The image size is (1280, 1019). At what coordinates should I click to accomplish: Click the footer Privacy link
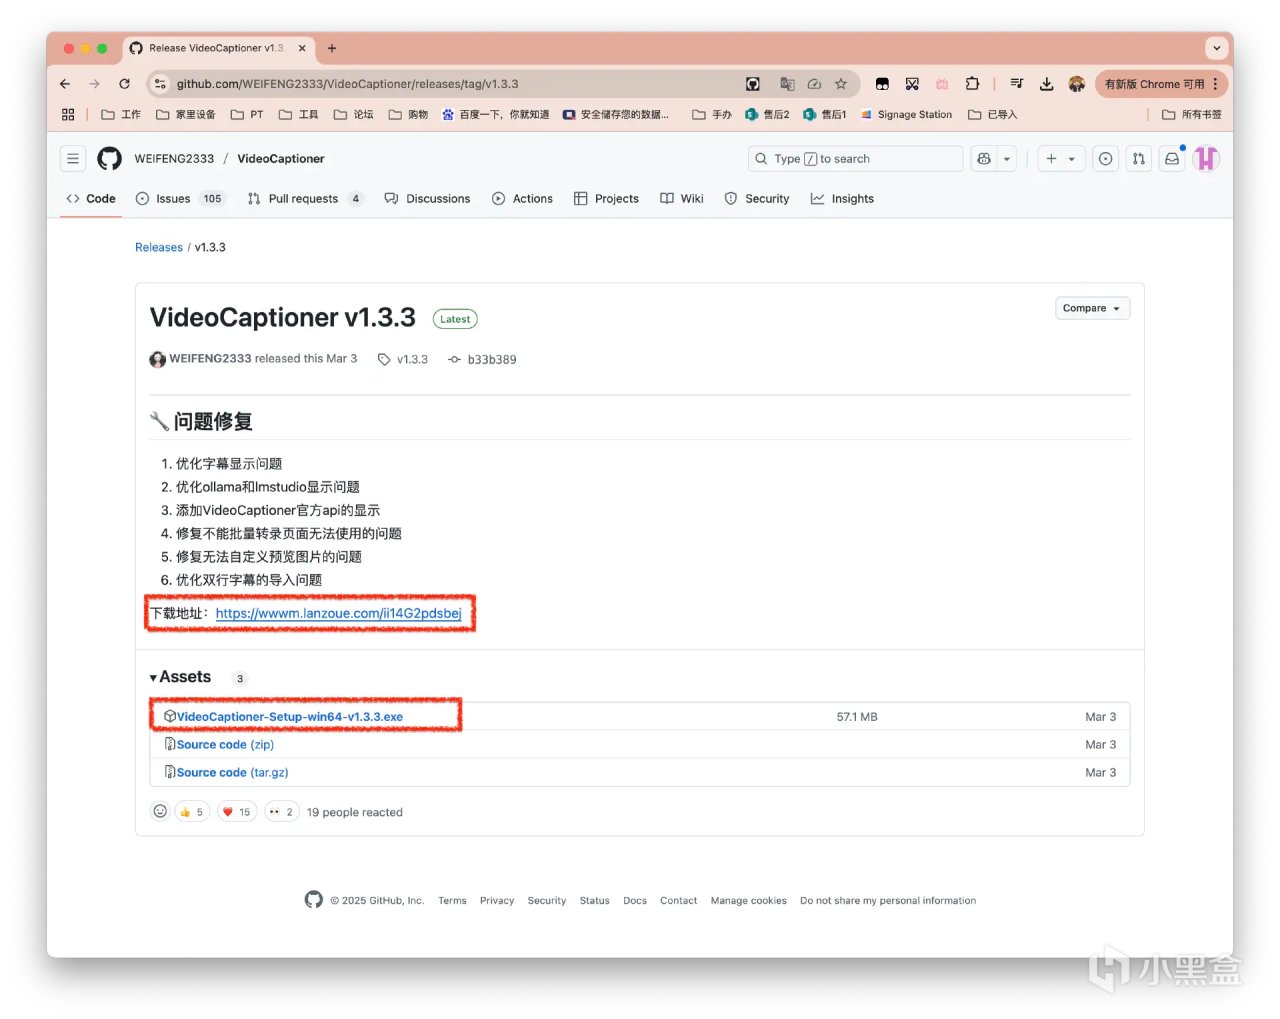tap(497, 901)
